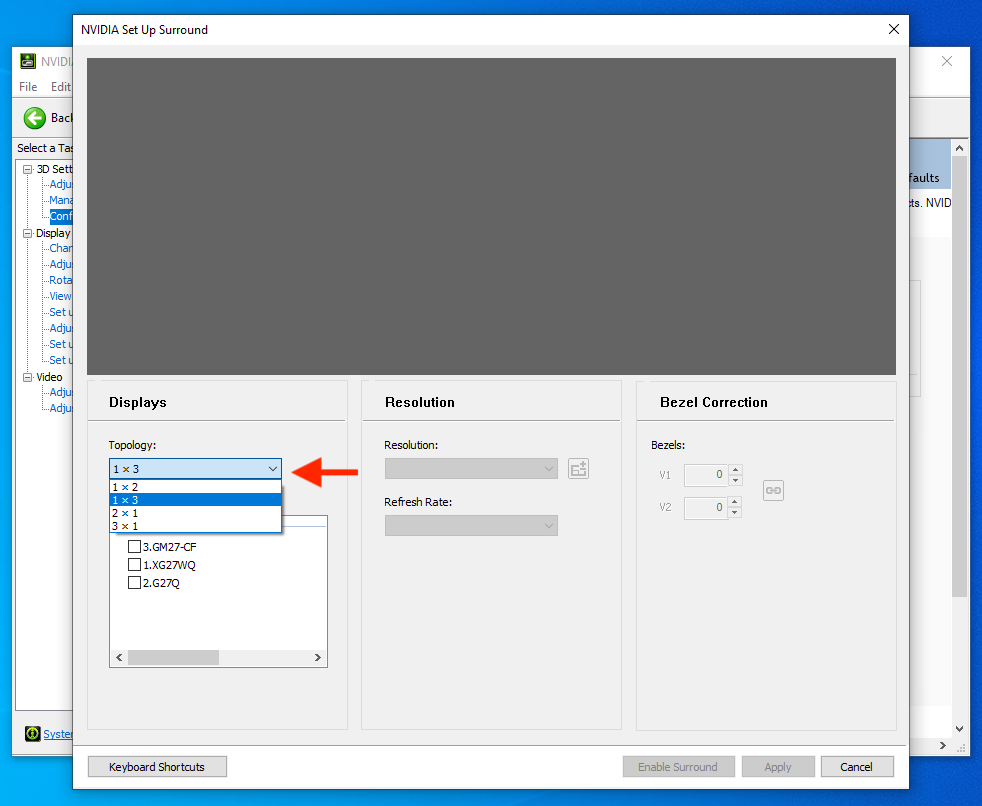Select the Mana item under 3D Settings
The image size is (982, 806).
pos(61,200)
